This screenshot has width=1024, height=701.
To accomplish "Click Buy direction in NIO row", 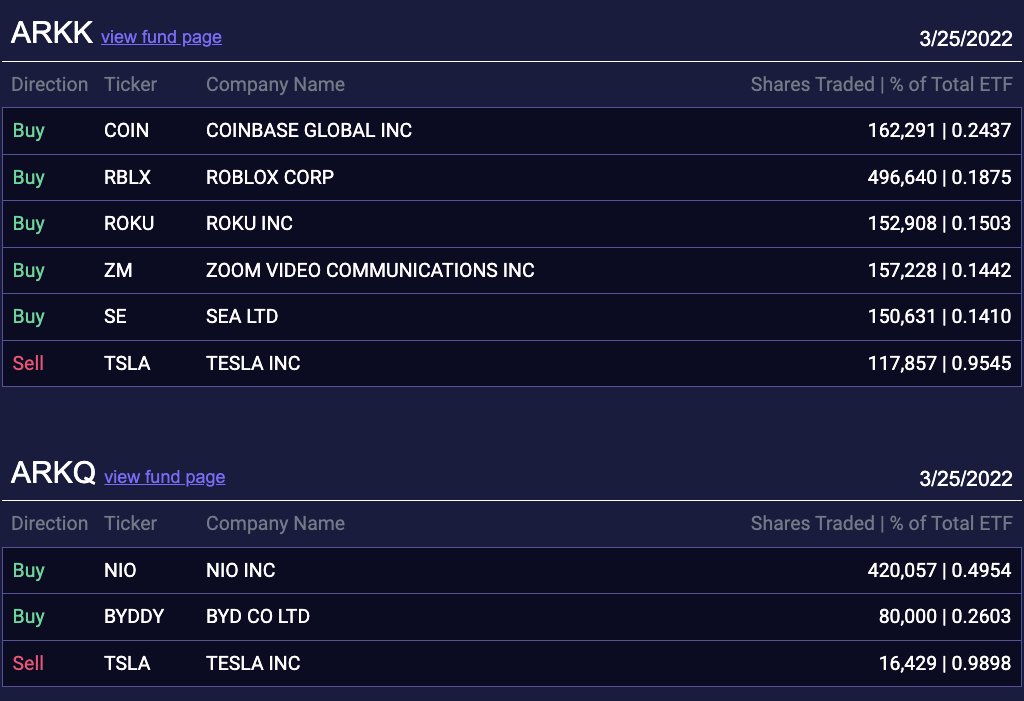I will 29,571.
